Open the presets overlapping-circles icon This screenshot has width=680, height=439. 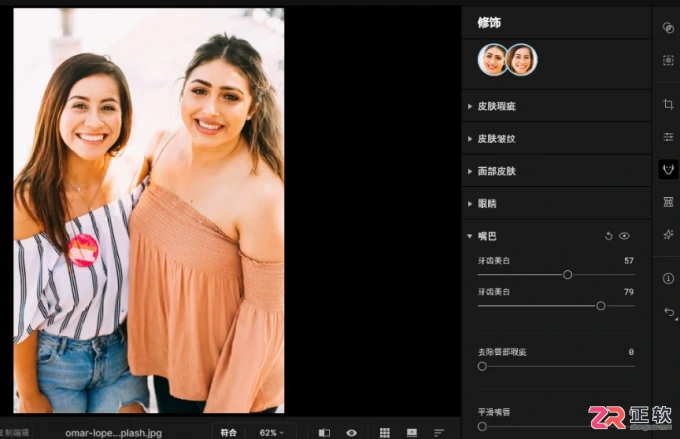point(668,28)
